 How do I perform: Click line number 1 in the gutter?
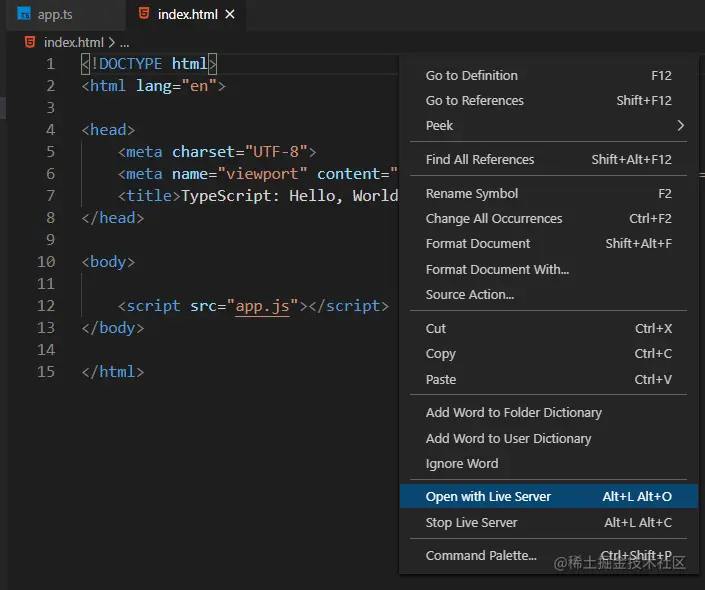click(x=50, y=64)
